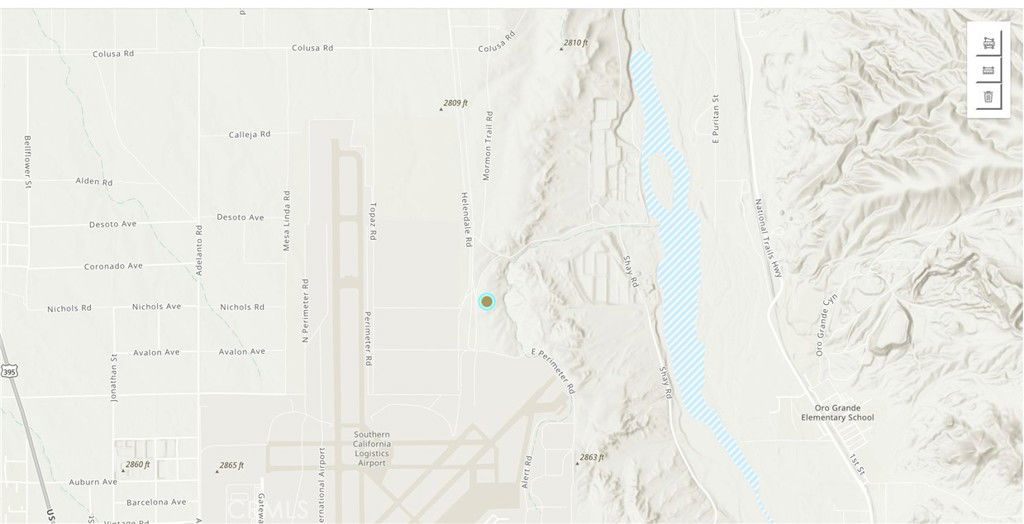Click the E Puritan St label

point(716,118)
